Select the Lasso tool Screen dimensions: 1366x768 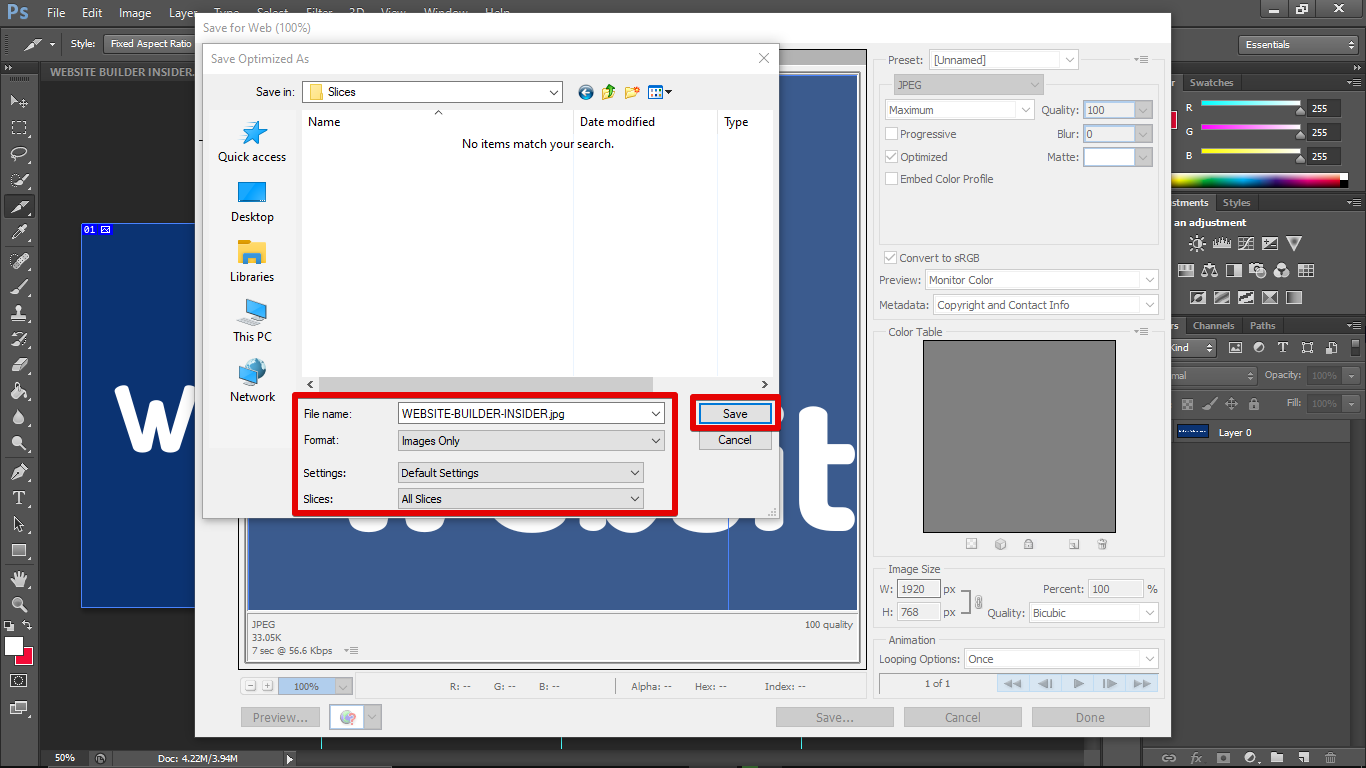click(19, 154)
